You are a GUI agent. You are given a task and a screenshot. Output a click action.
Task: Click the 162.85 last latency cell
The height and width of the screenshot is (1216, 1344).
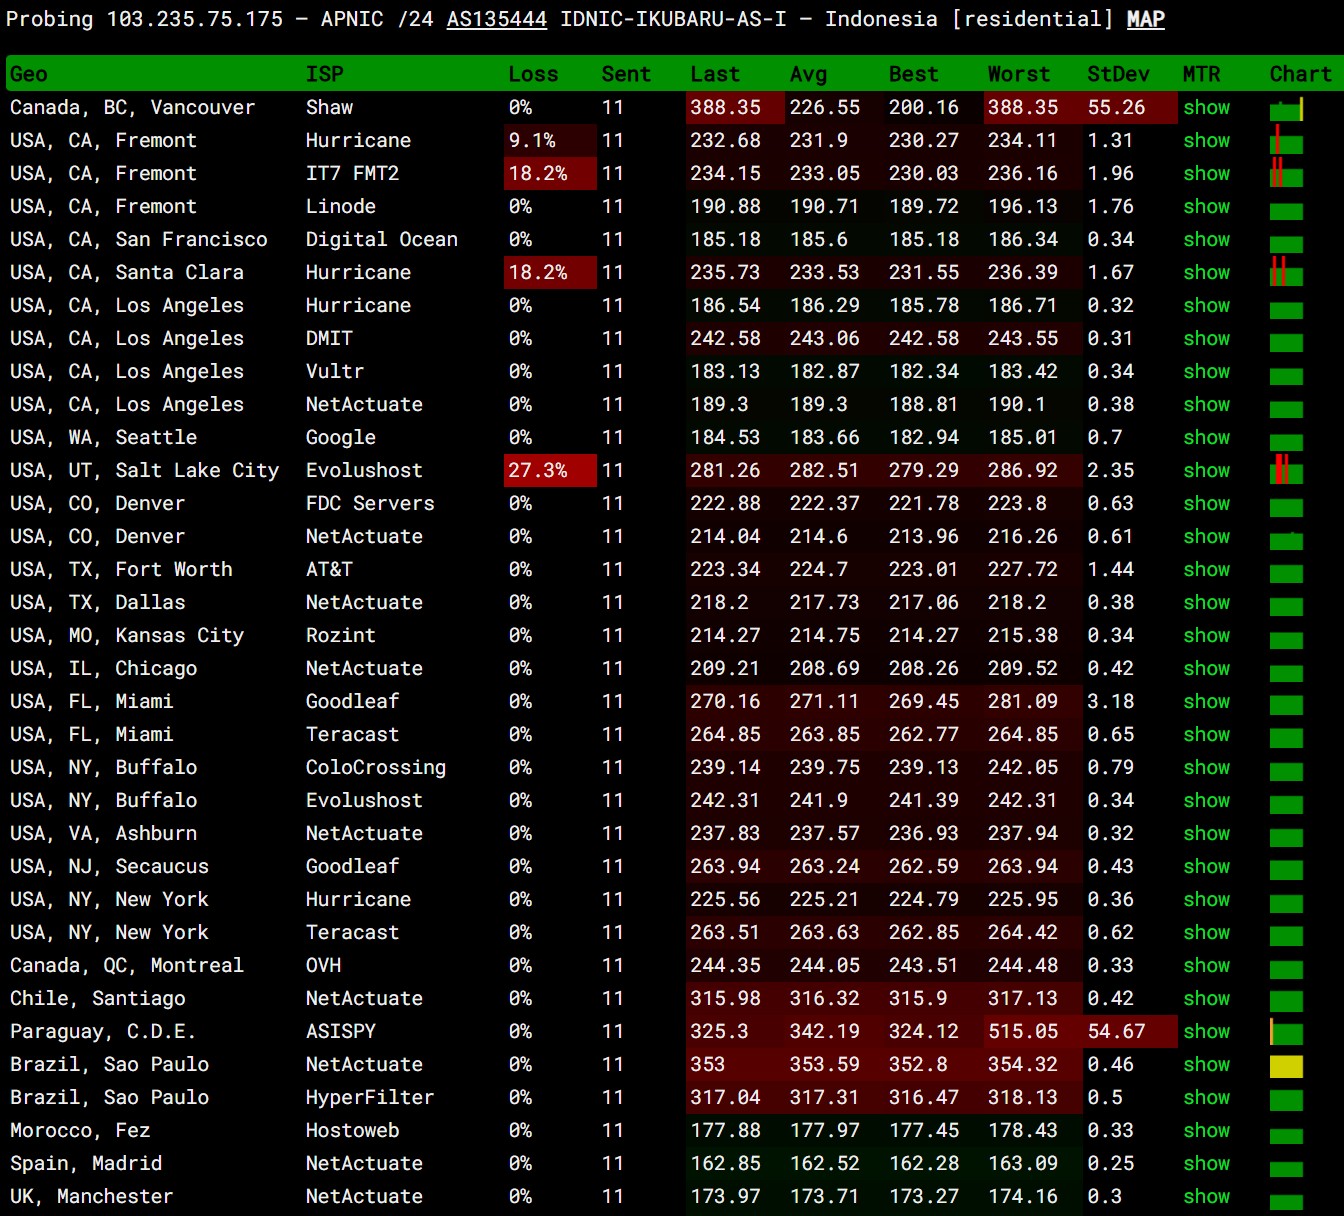pos(735,1163)
